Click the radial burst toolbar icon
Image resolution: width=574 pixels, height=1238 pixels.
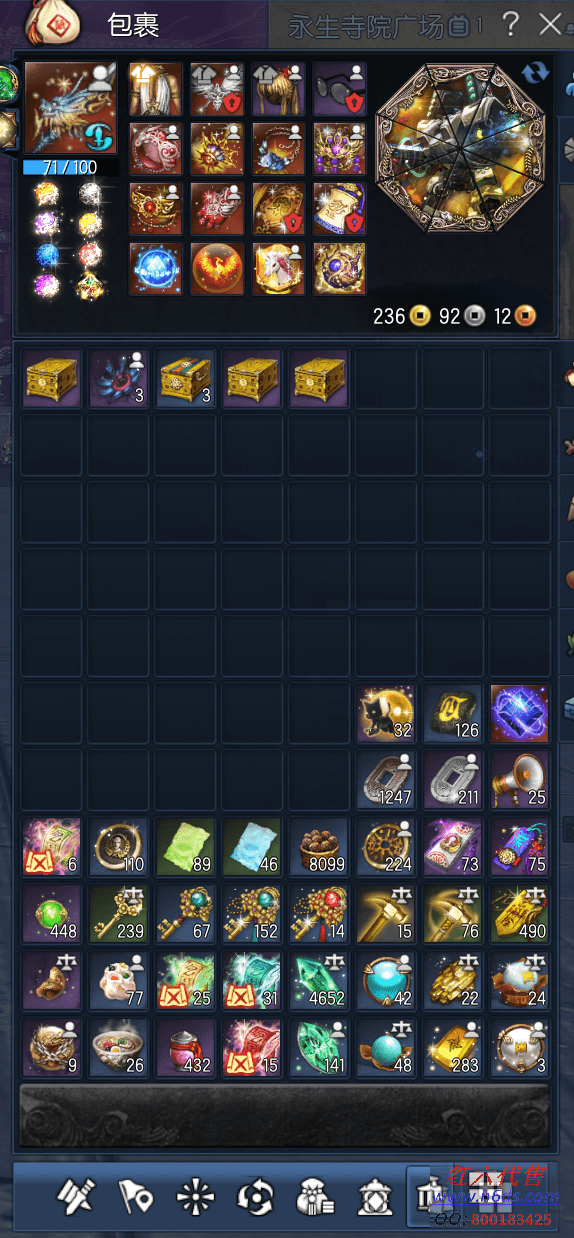click(x=194, y=1196)
